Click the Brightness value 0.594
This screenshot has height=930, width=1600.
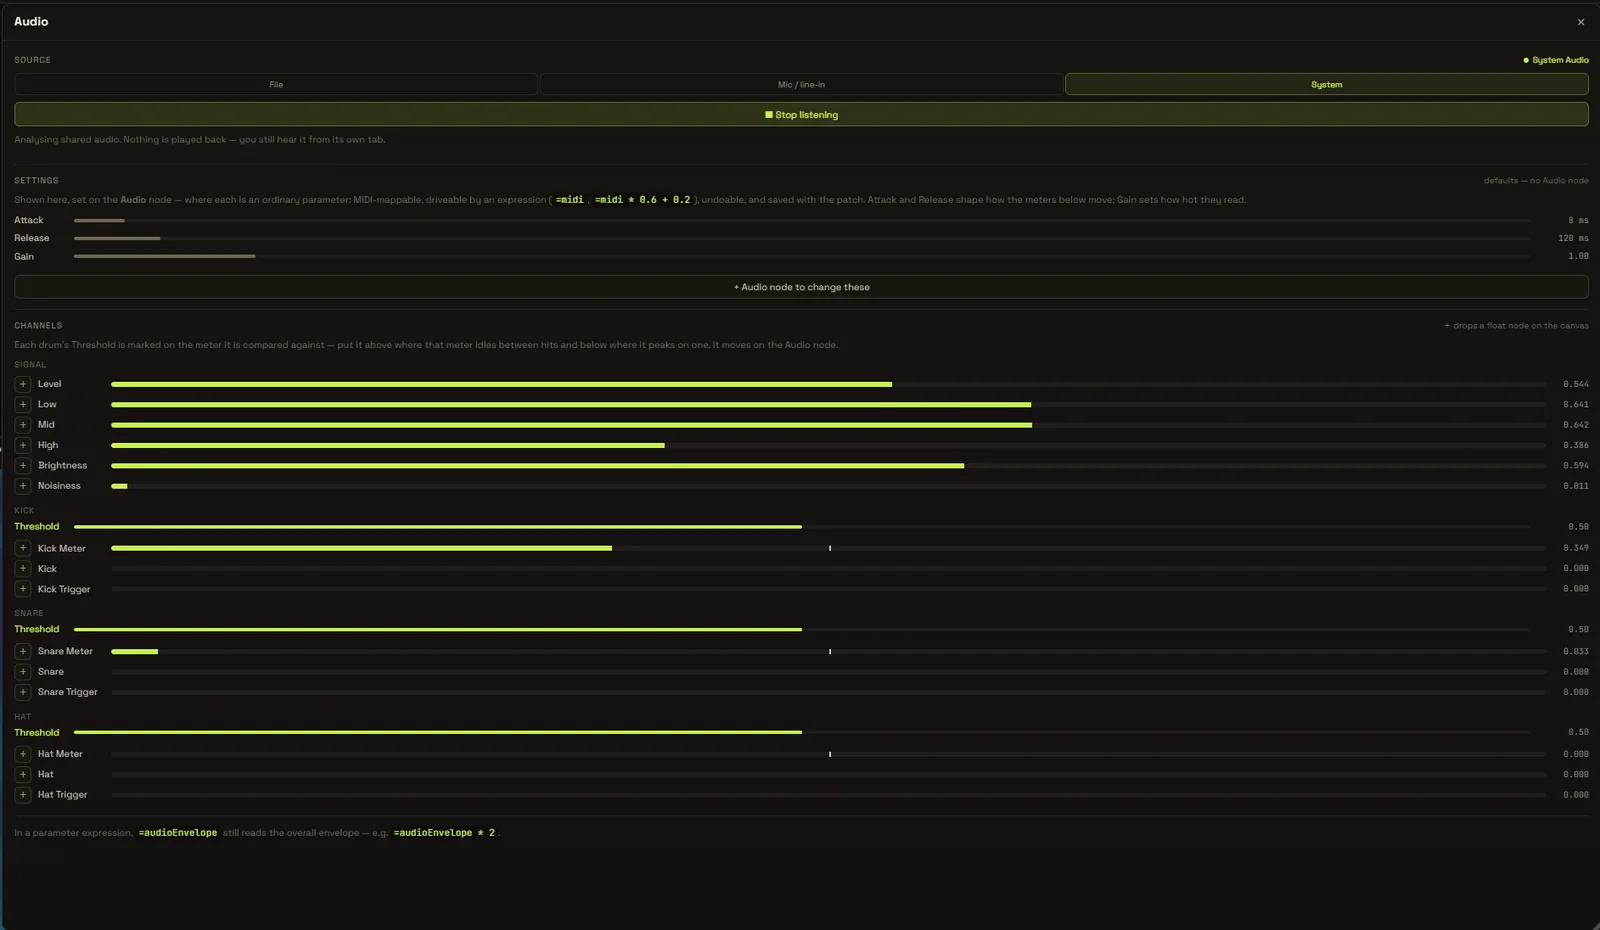point(1575,466)
